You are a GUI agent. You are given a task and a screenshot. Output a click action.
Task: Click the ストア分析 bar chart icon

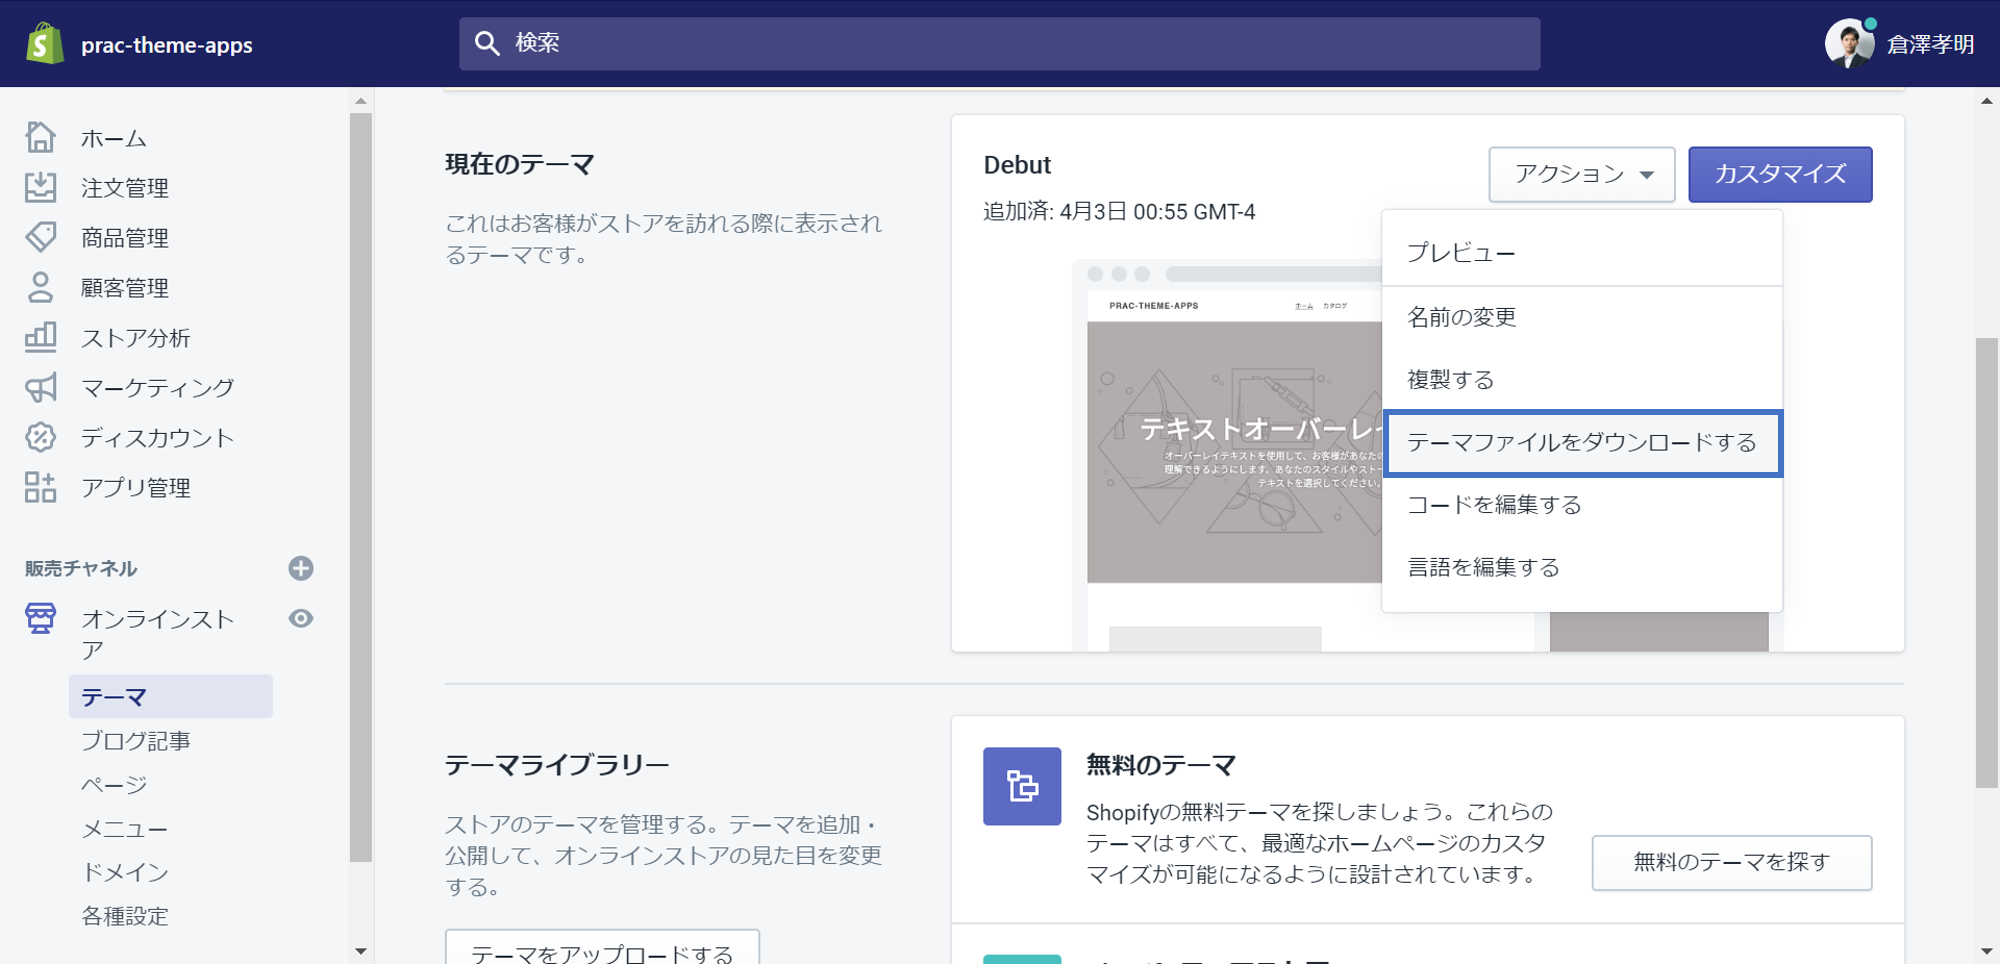[41, 338]
